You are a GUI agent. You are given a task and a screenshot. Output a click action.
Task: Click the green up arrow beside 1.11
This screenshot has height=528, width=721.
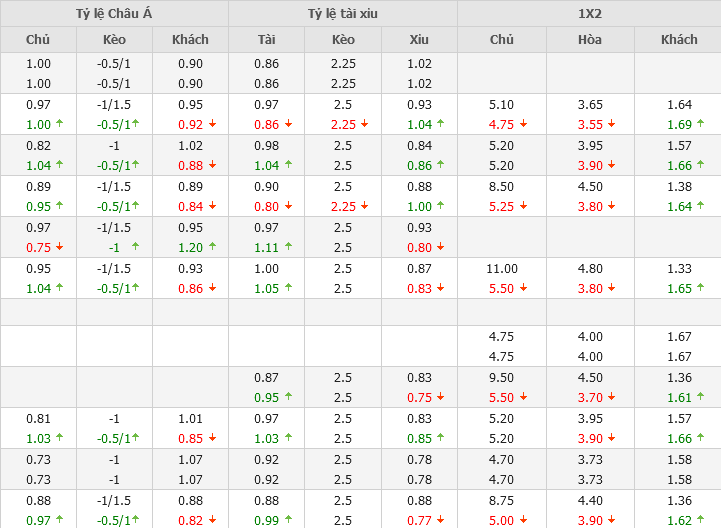point(287,247)
